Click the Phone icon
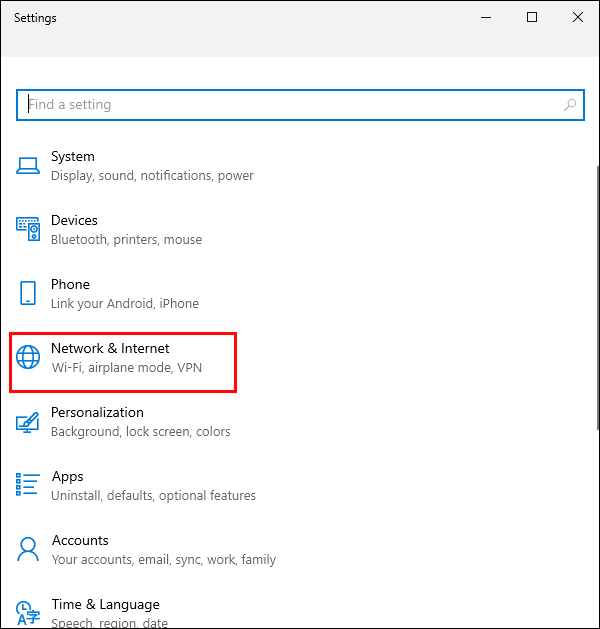 coord(28,293)
